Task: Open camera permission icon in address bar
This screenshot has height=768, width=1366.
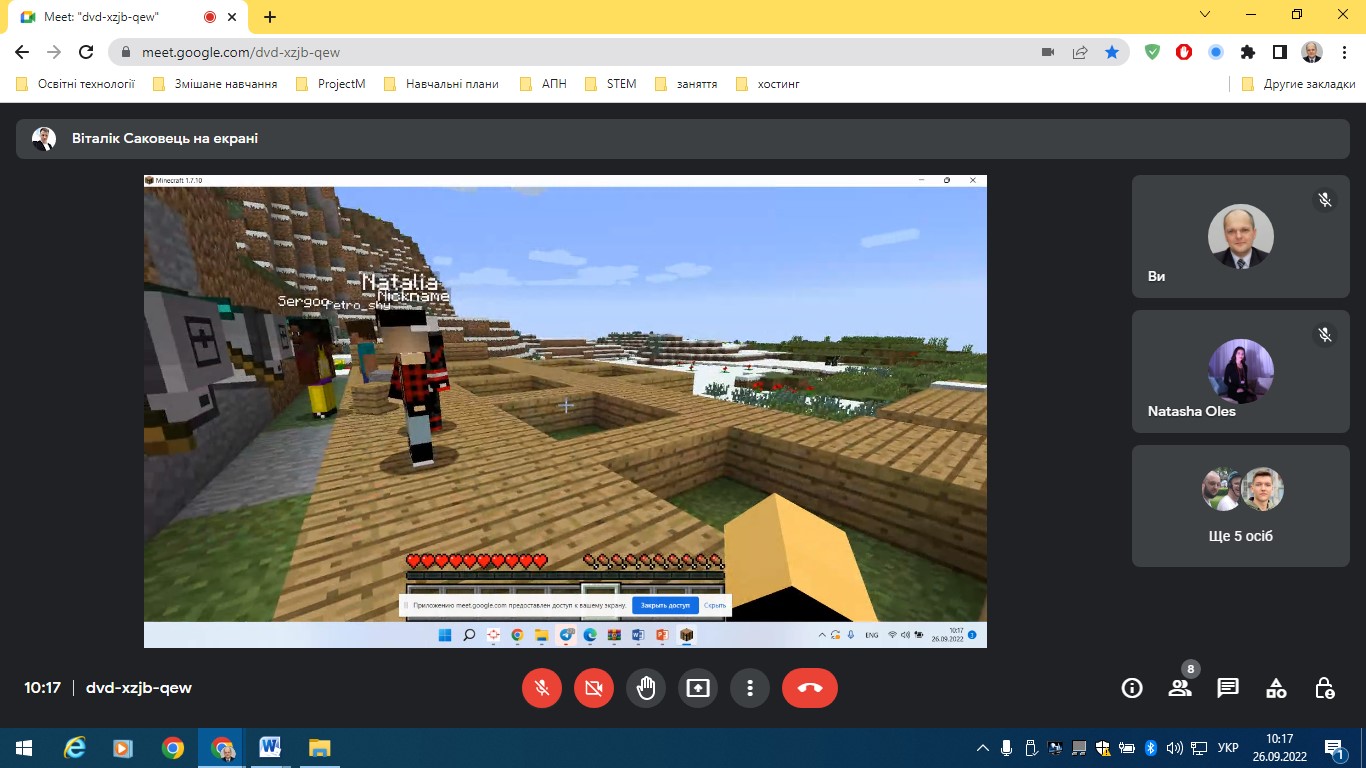Action: (1048, 52)
